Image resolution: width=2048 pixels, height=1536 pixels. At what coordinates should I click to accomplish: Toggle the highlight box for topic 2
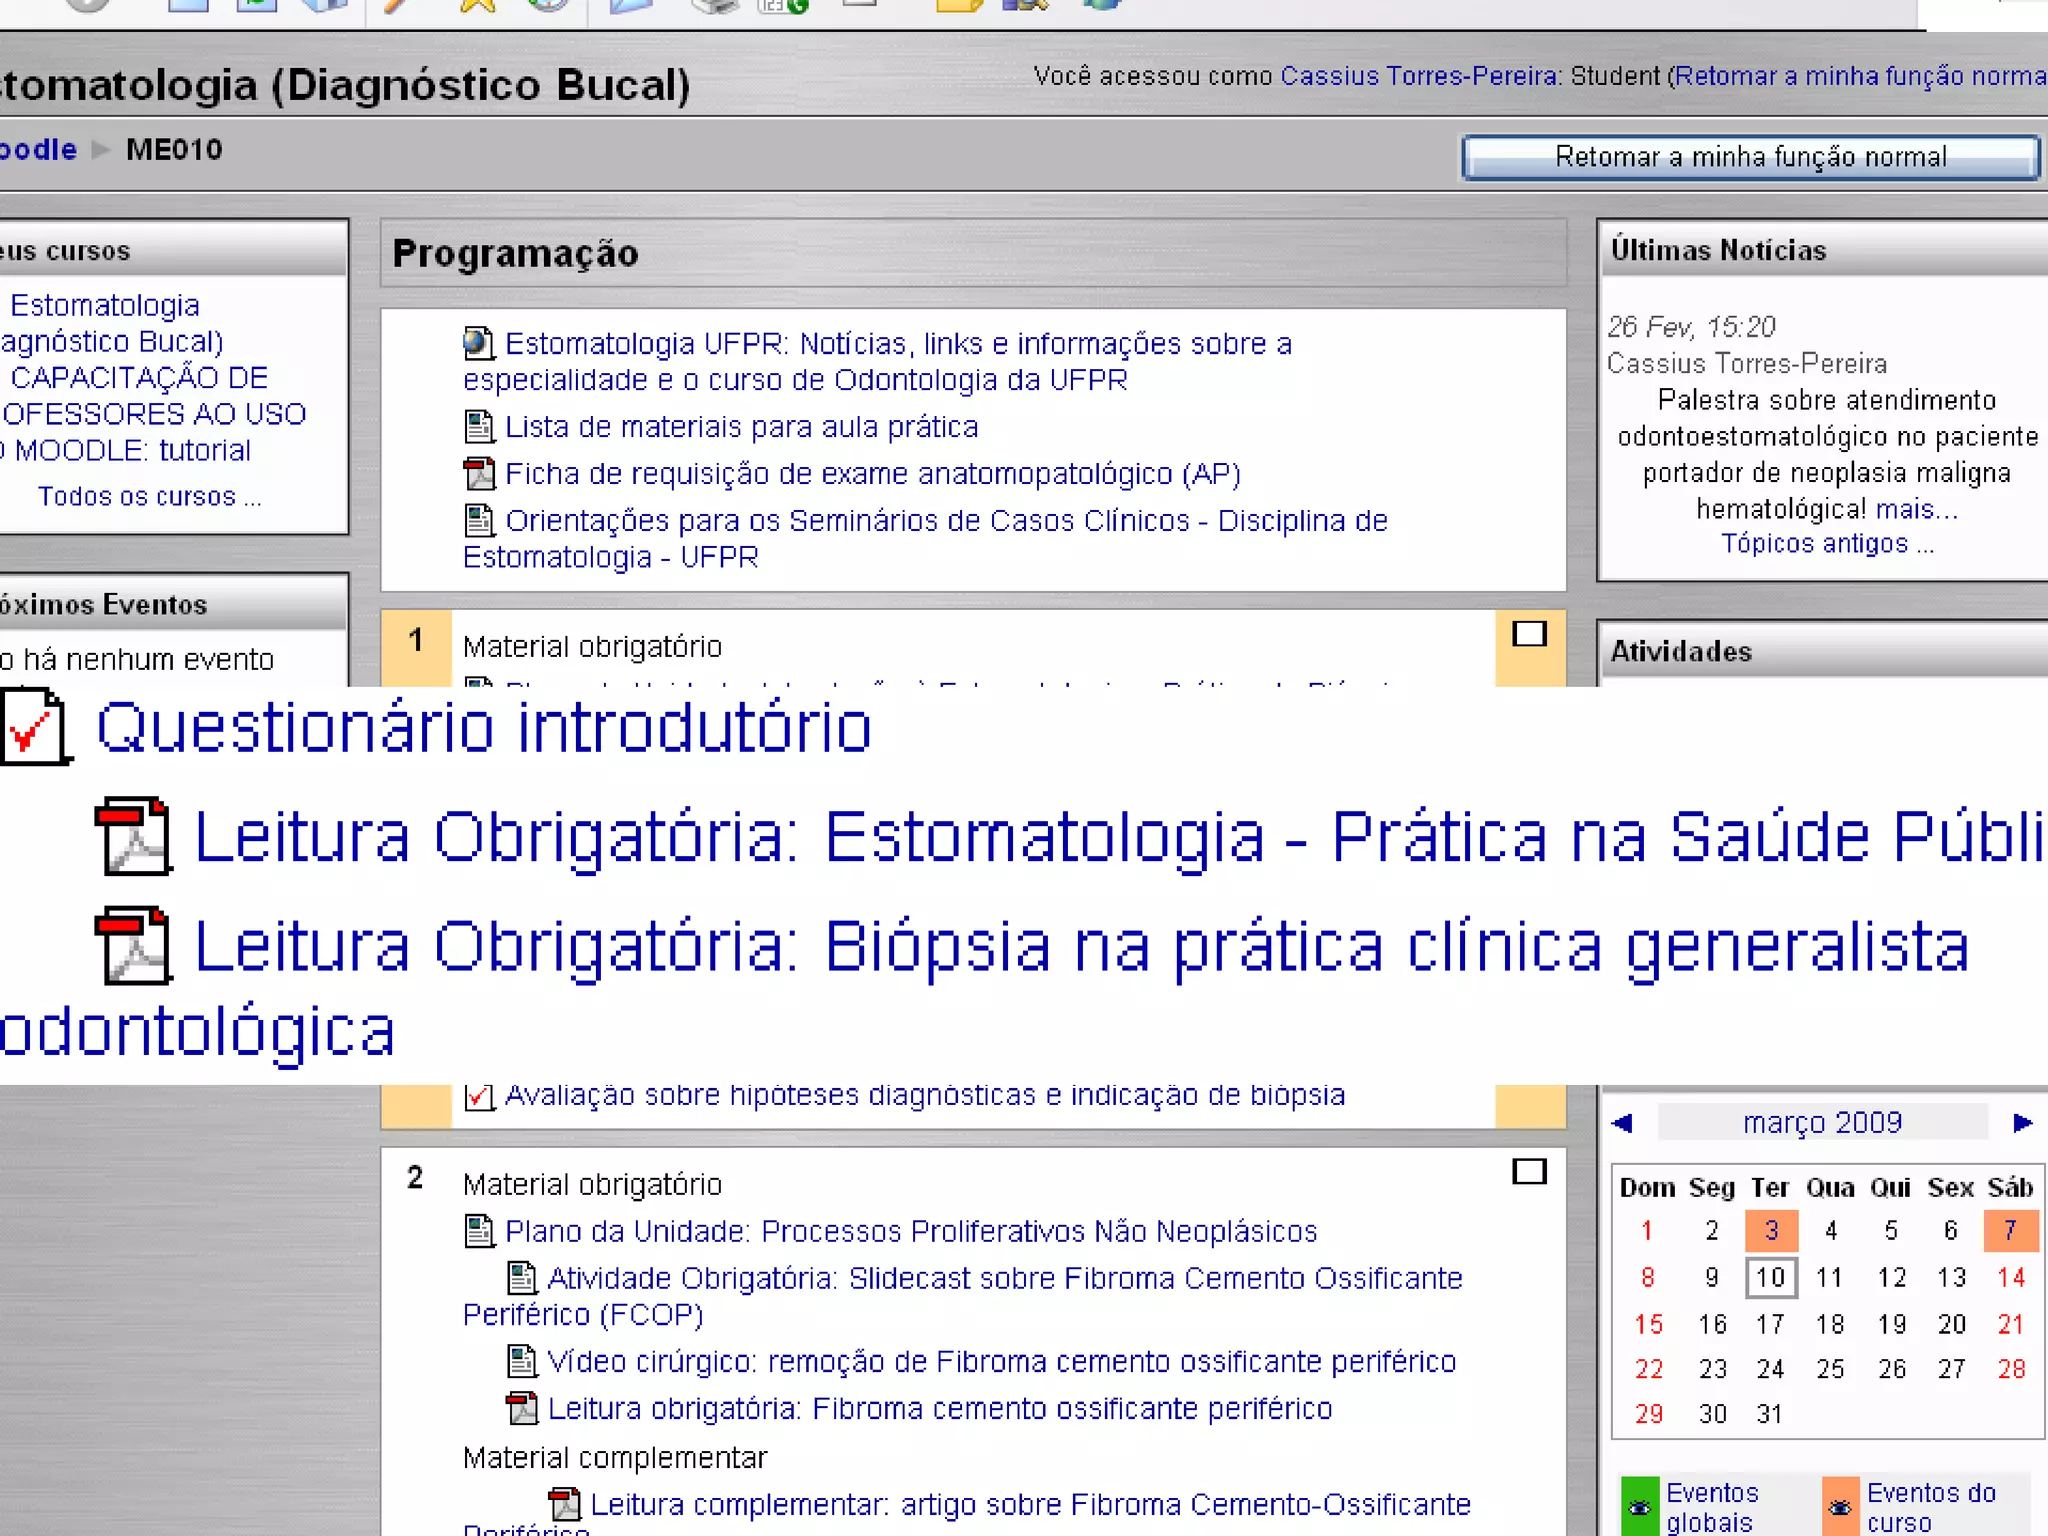click(1529, 1171)
